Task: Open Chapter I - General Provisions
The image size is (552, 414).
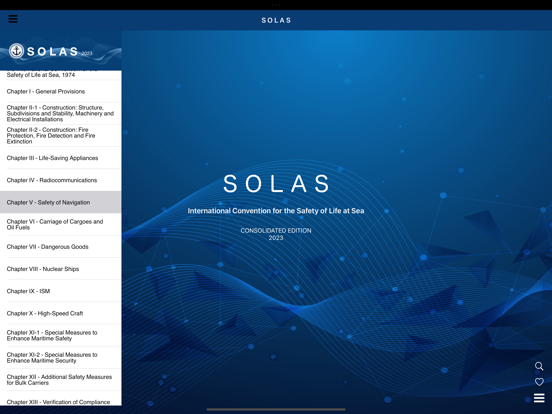Action: tap(61, 92)
